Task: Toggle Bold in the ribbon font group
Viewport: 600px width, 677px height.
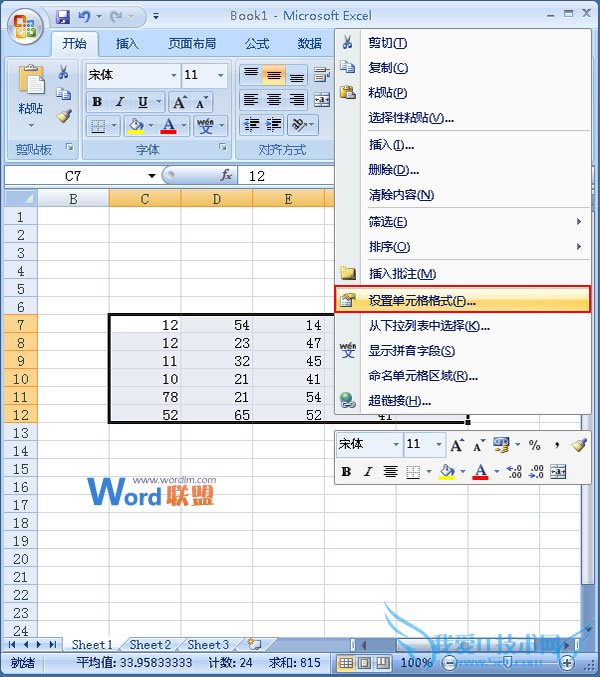Action: click(98, 102)
